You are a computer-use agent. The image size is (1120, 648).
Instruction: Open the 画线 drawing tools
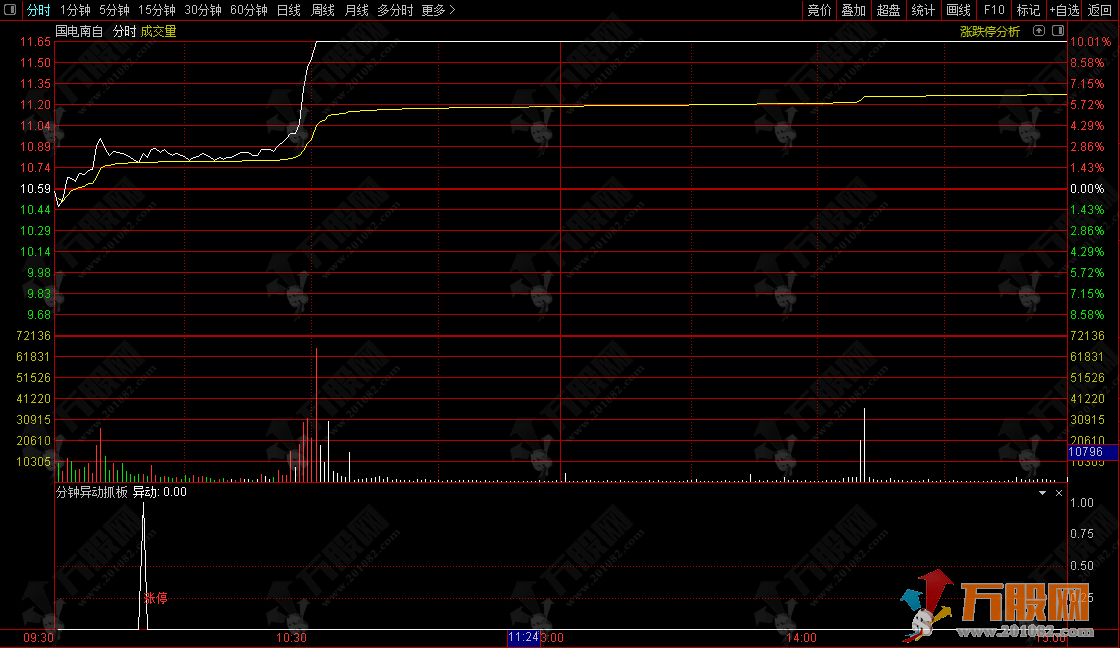(x=958, y=10)
